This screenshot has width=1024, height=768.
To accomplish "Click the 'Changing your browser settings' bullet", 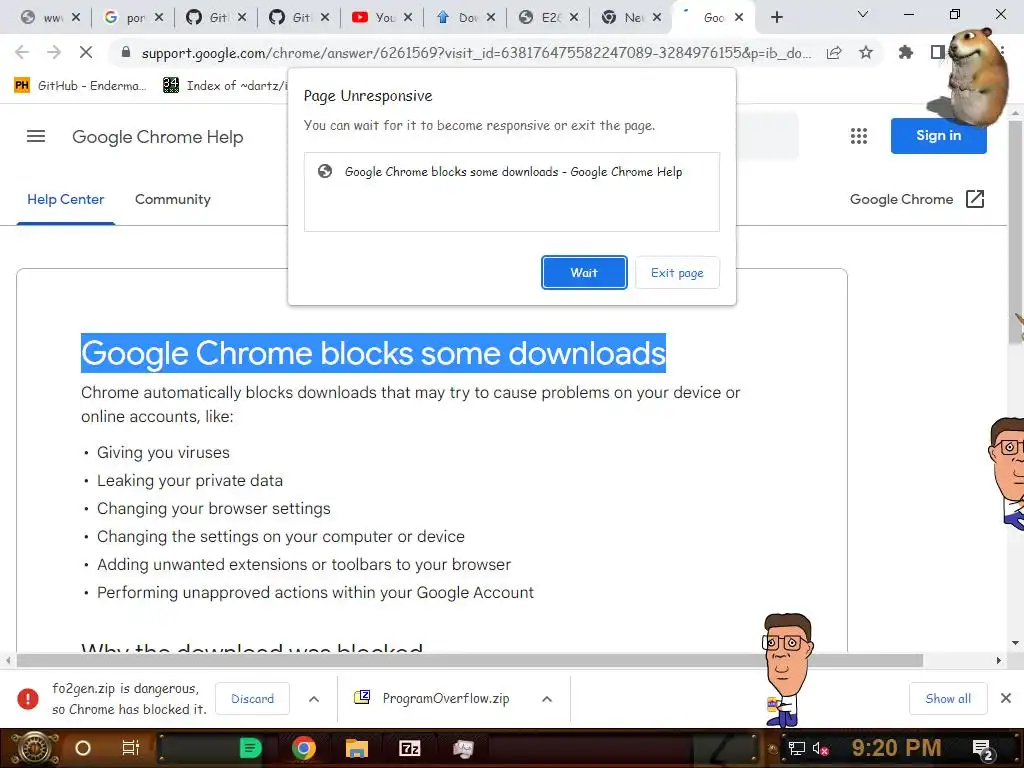I will click(214, 509).
